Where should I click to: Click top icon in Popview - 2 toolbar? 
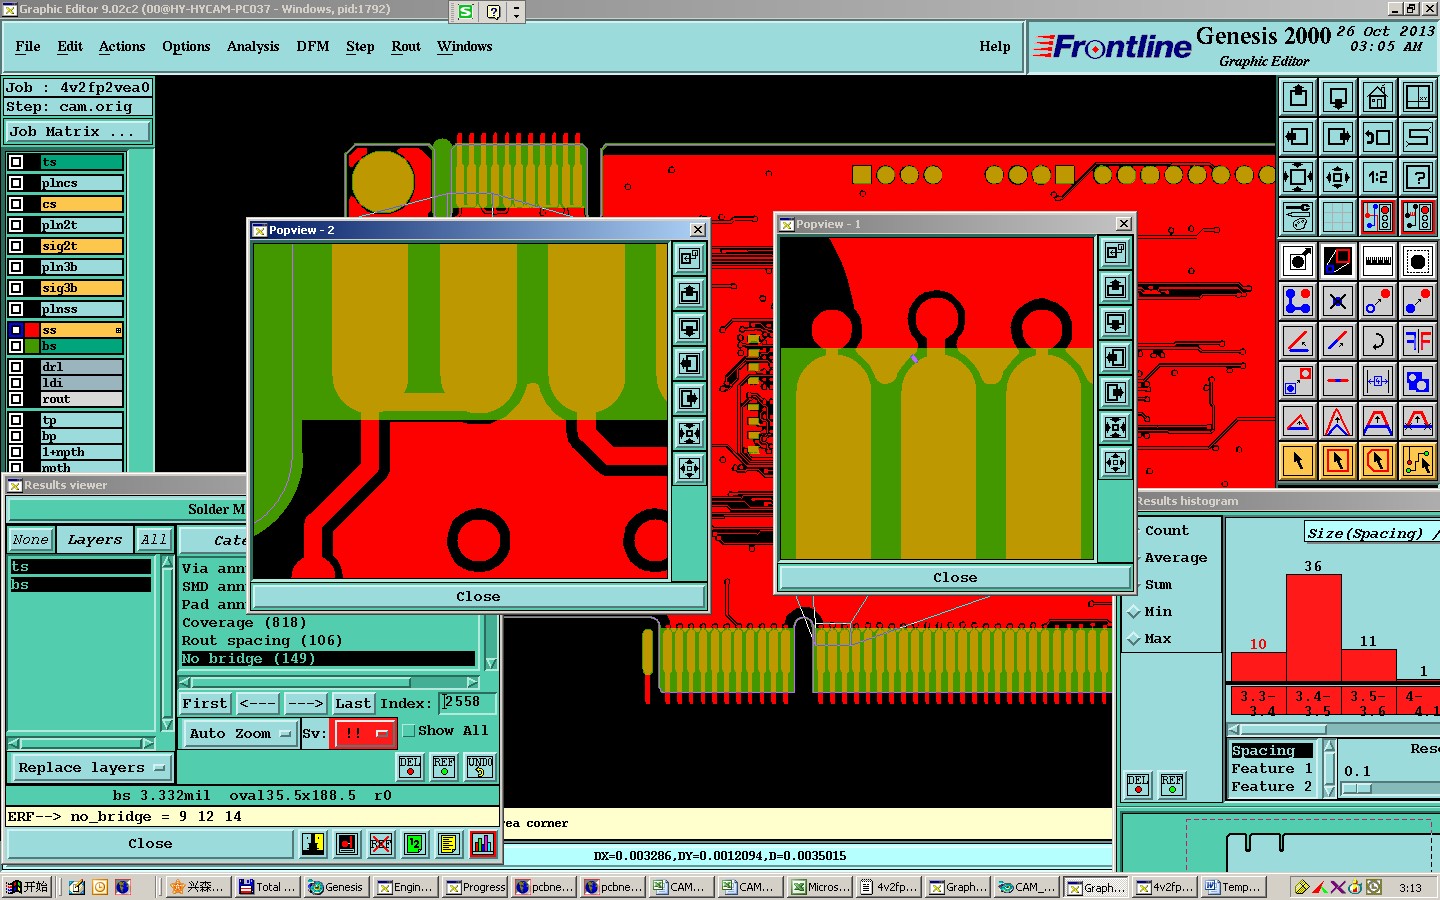click(x=690, y=258)
